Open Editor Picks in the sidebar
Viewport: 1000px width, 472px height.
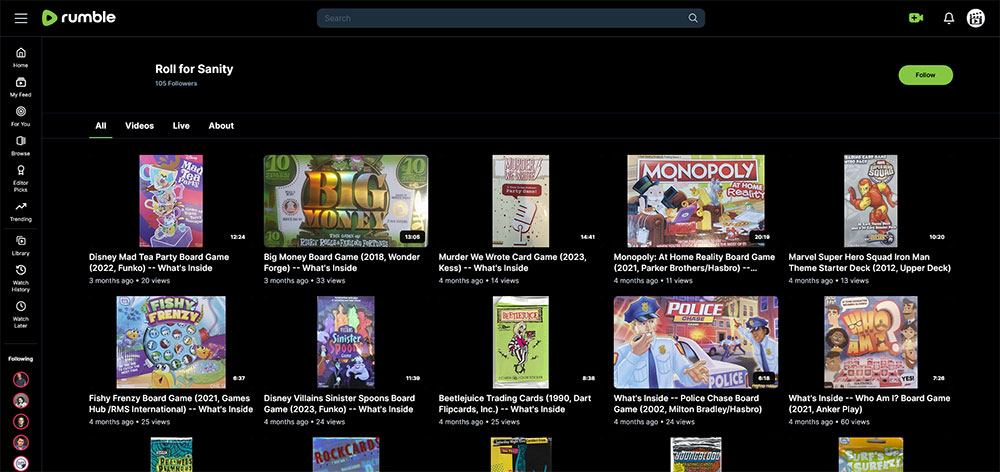(x=21, y=178)
